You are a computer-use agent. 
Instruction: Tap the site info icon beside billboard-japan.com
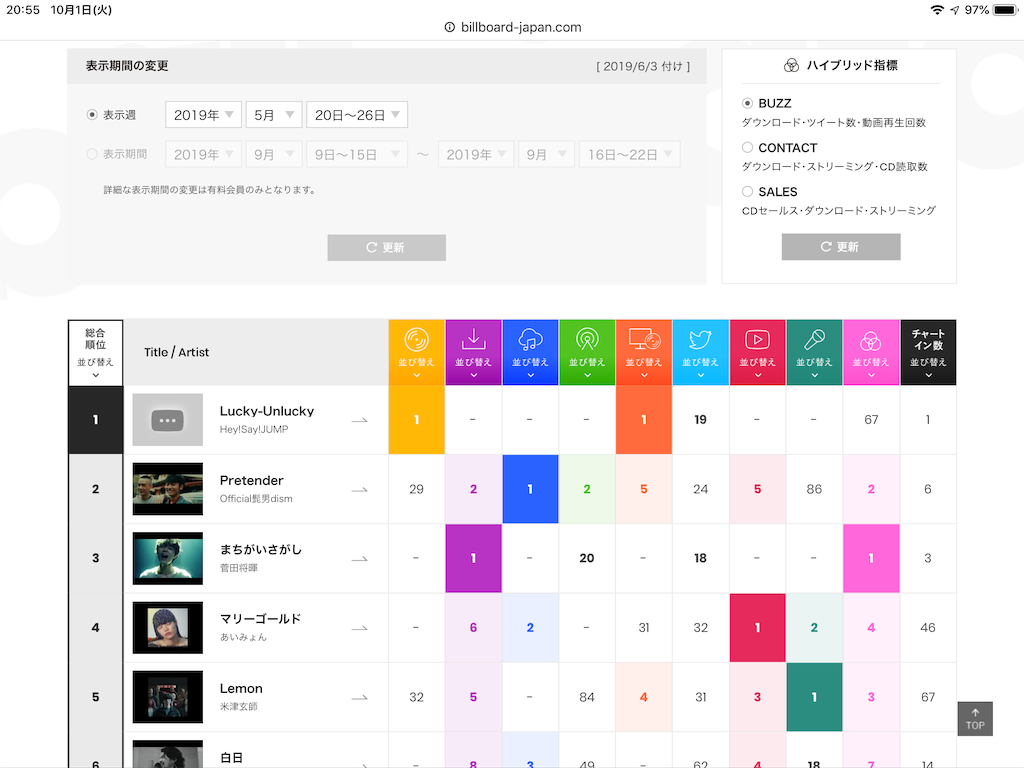(x=449, y=27)
